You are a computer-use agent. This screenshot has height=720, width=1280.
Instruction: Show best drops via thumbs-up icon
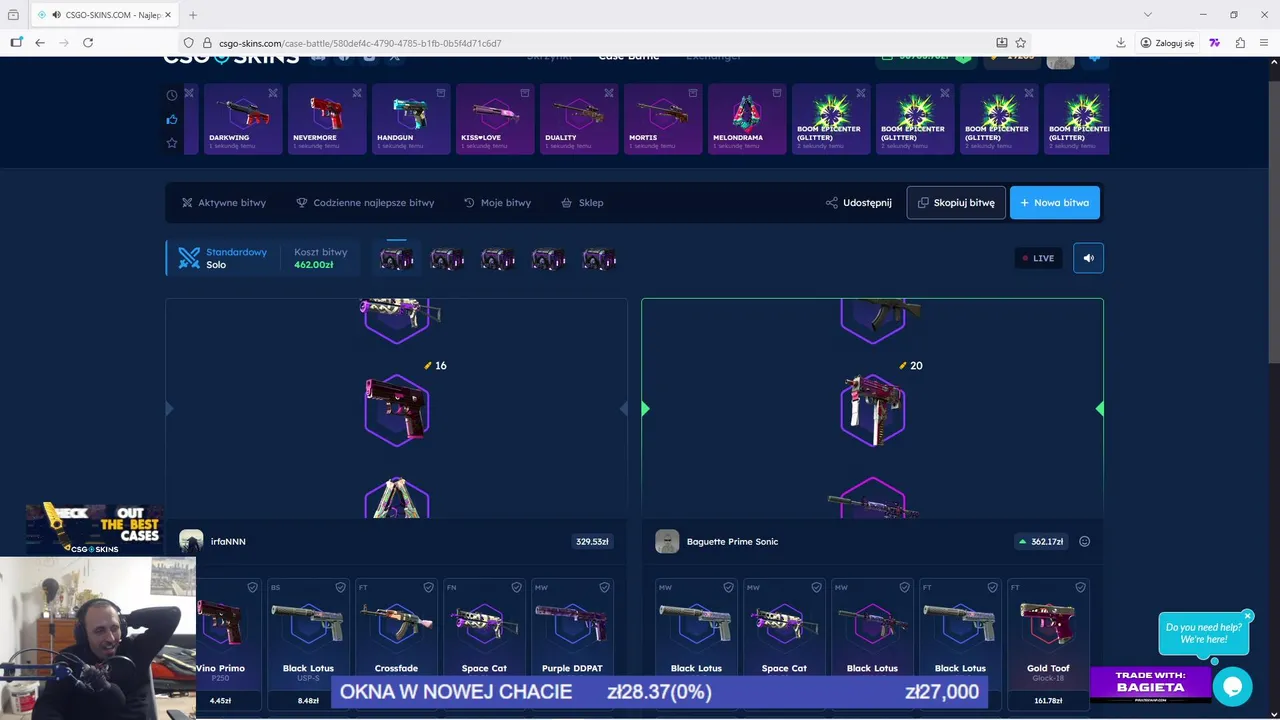click(172, 119)
